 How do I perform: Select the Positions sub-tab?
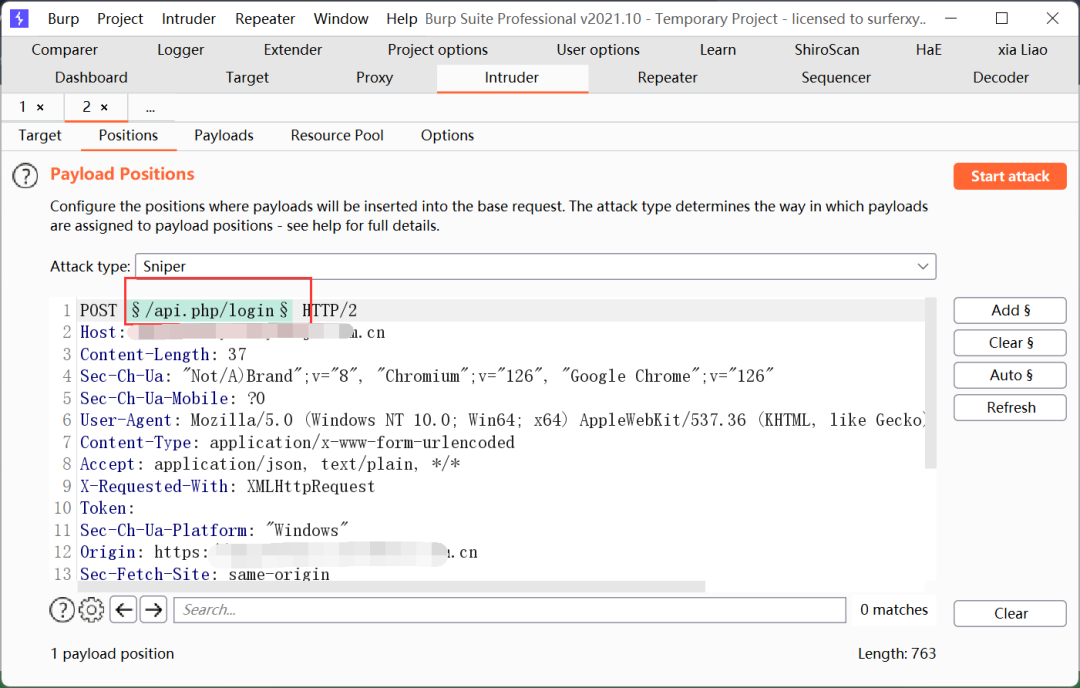[x=128, y=136]
